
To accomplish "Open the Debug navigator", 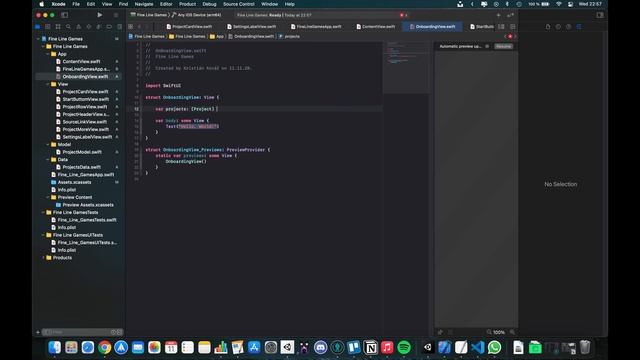I will click(99, 27).
